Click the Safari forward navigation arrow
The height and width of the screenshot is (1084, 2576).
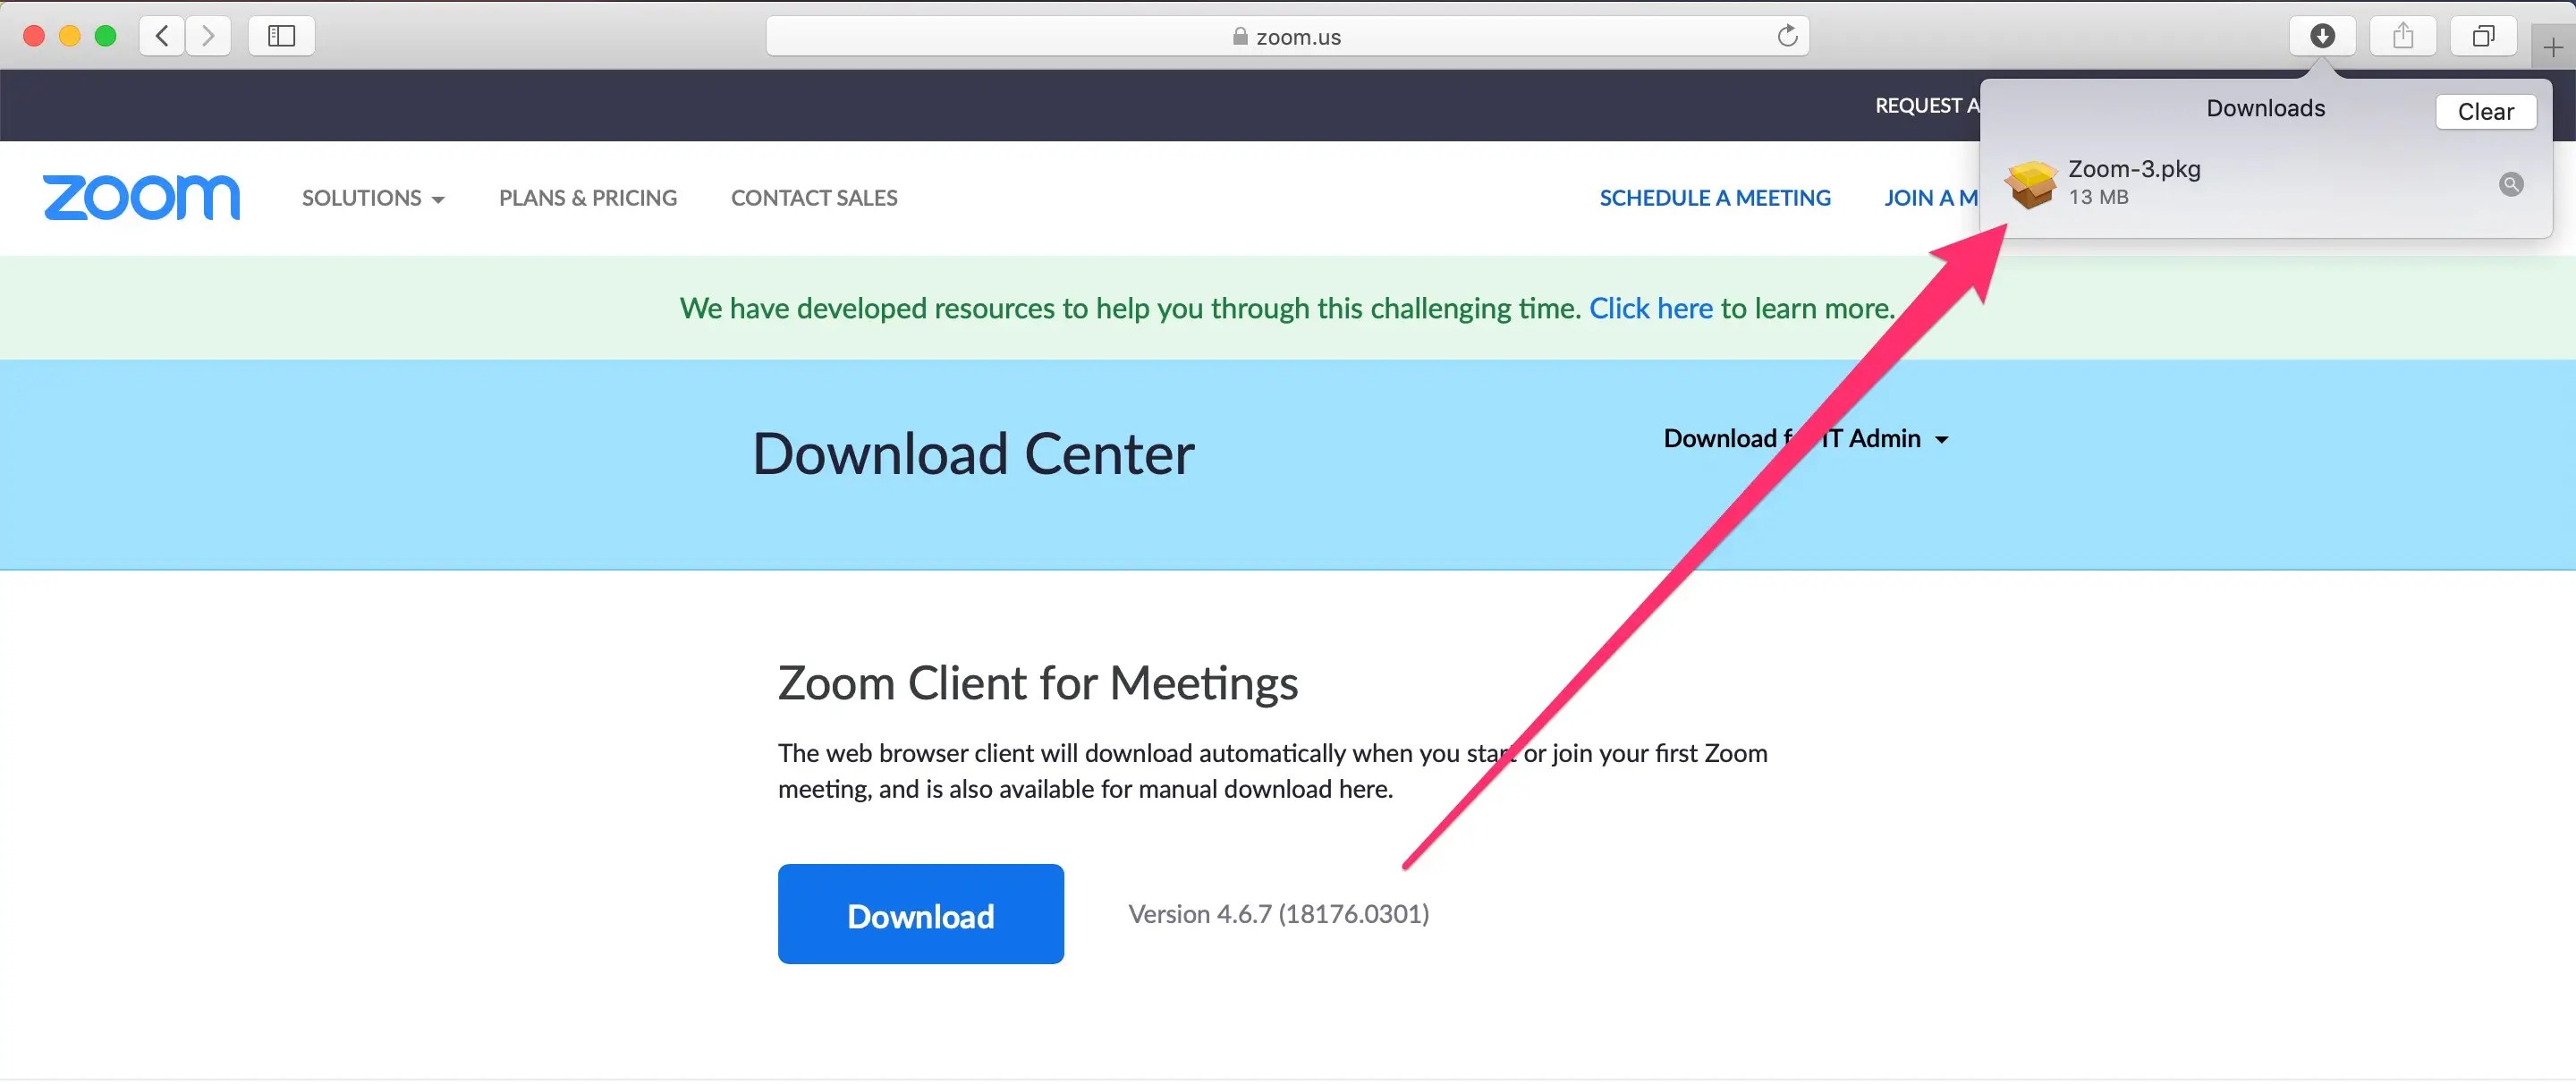(x=208, y=36)
